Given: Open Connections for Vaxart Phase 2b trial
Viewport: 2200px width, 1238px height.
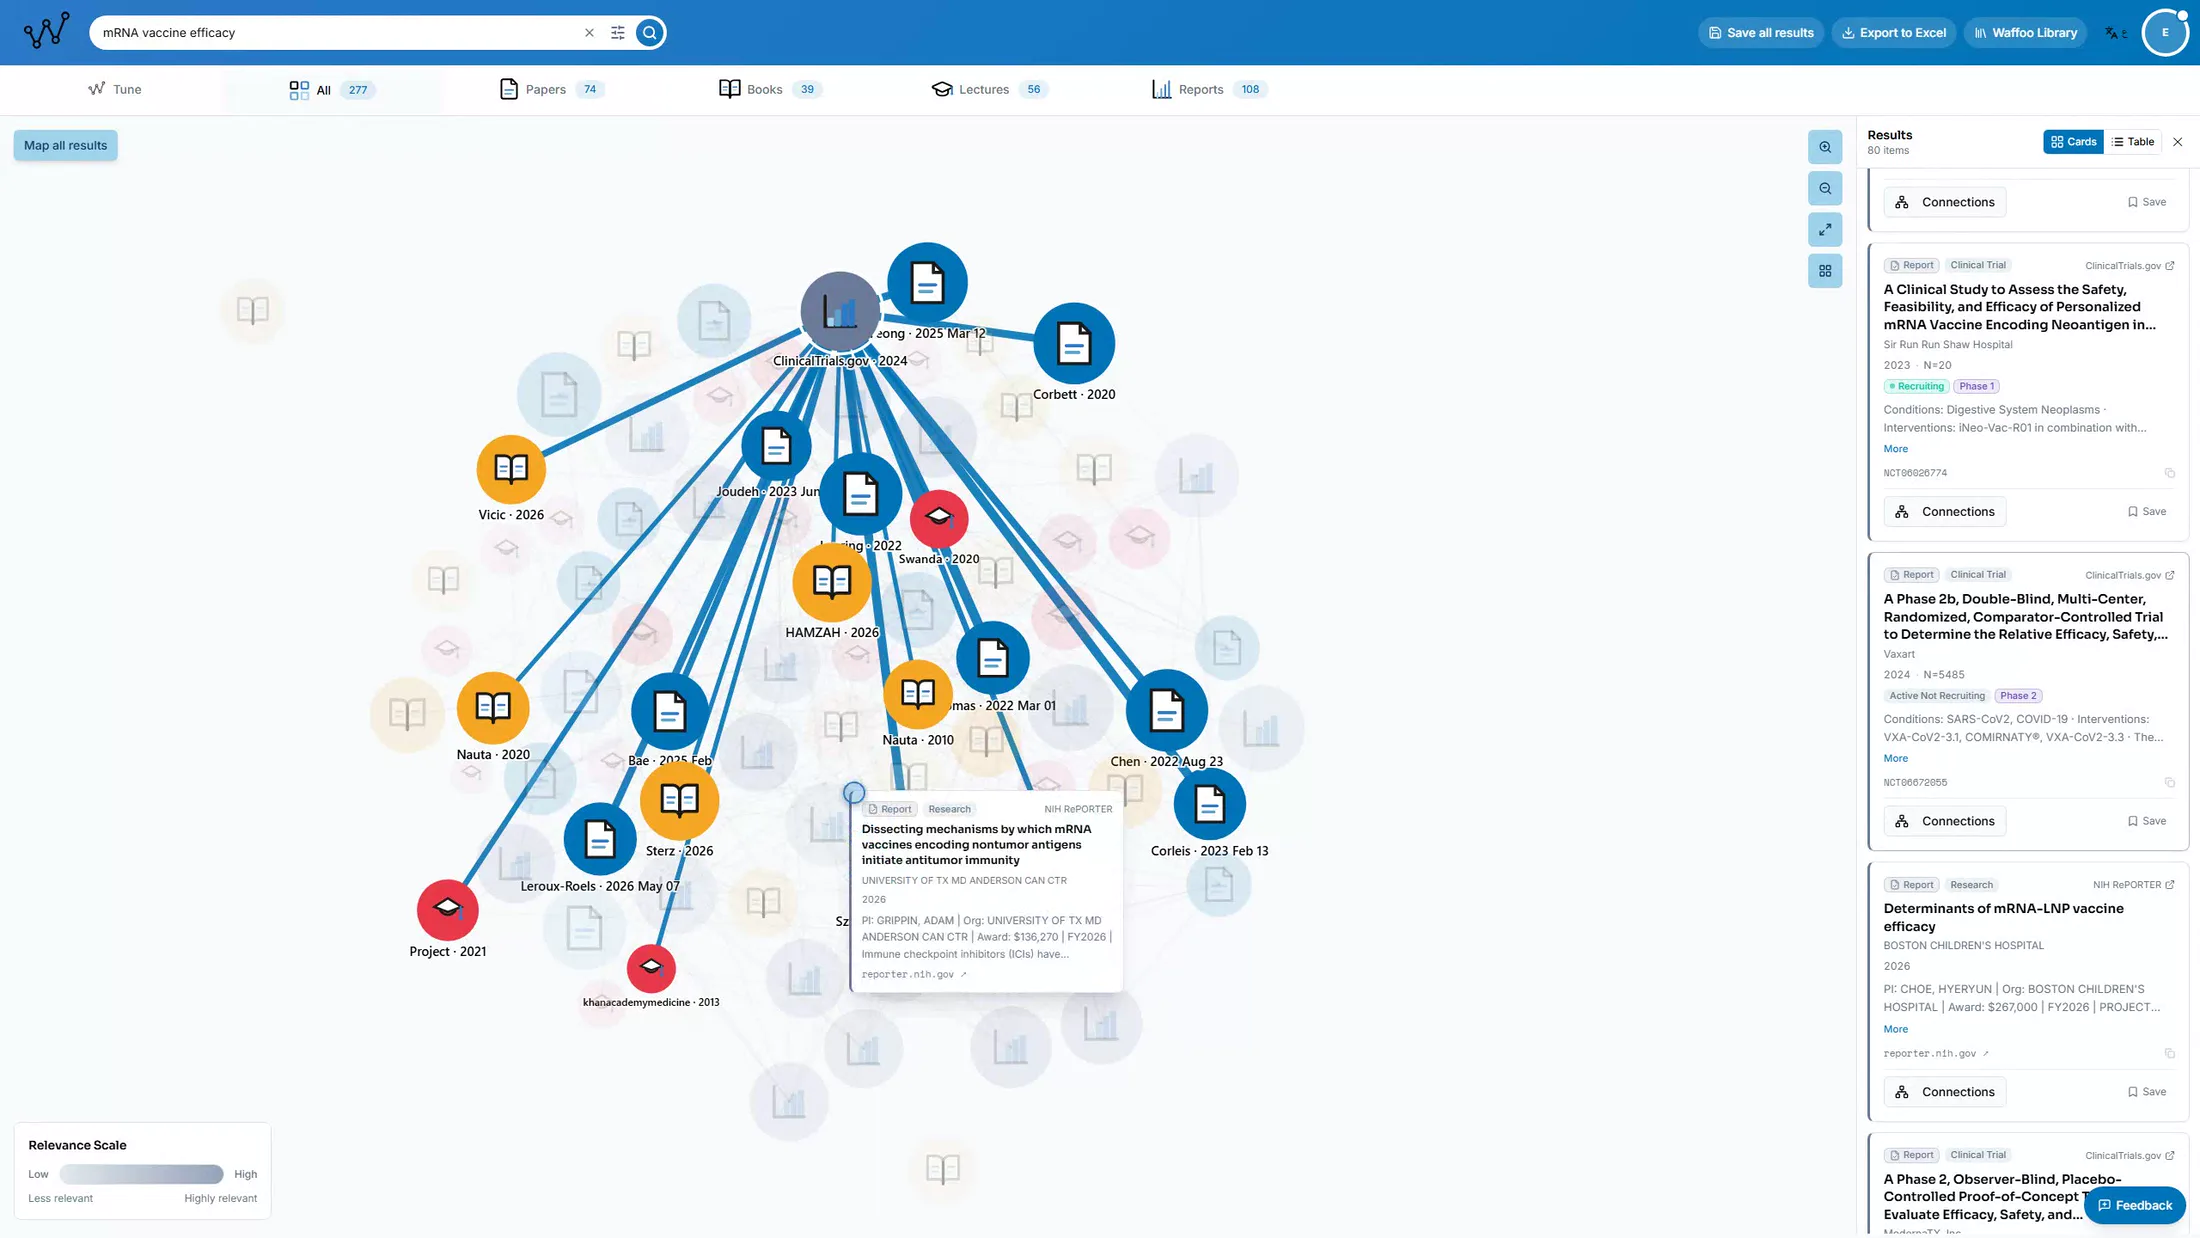Looking at the screenshot, I should 1945,821.
